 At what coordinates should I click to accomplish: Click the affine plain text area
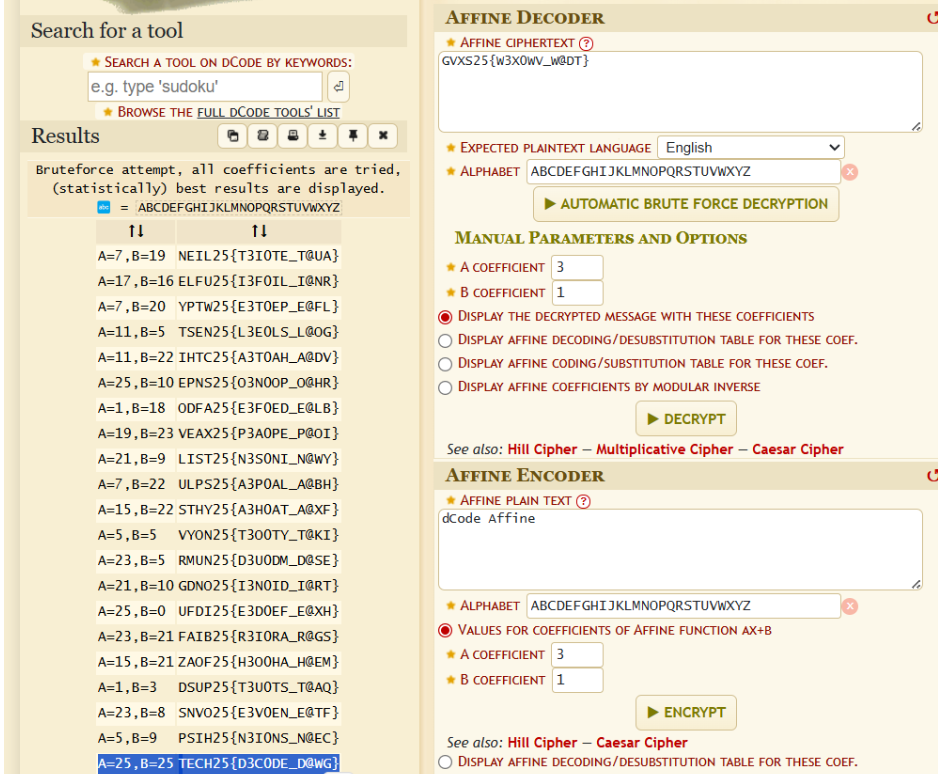680,549
